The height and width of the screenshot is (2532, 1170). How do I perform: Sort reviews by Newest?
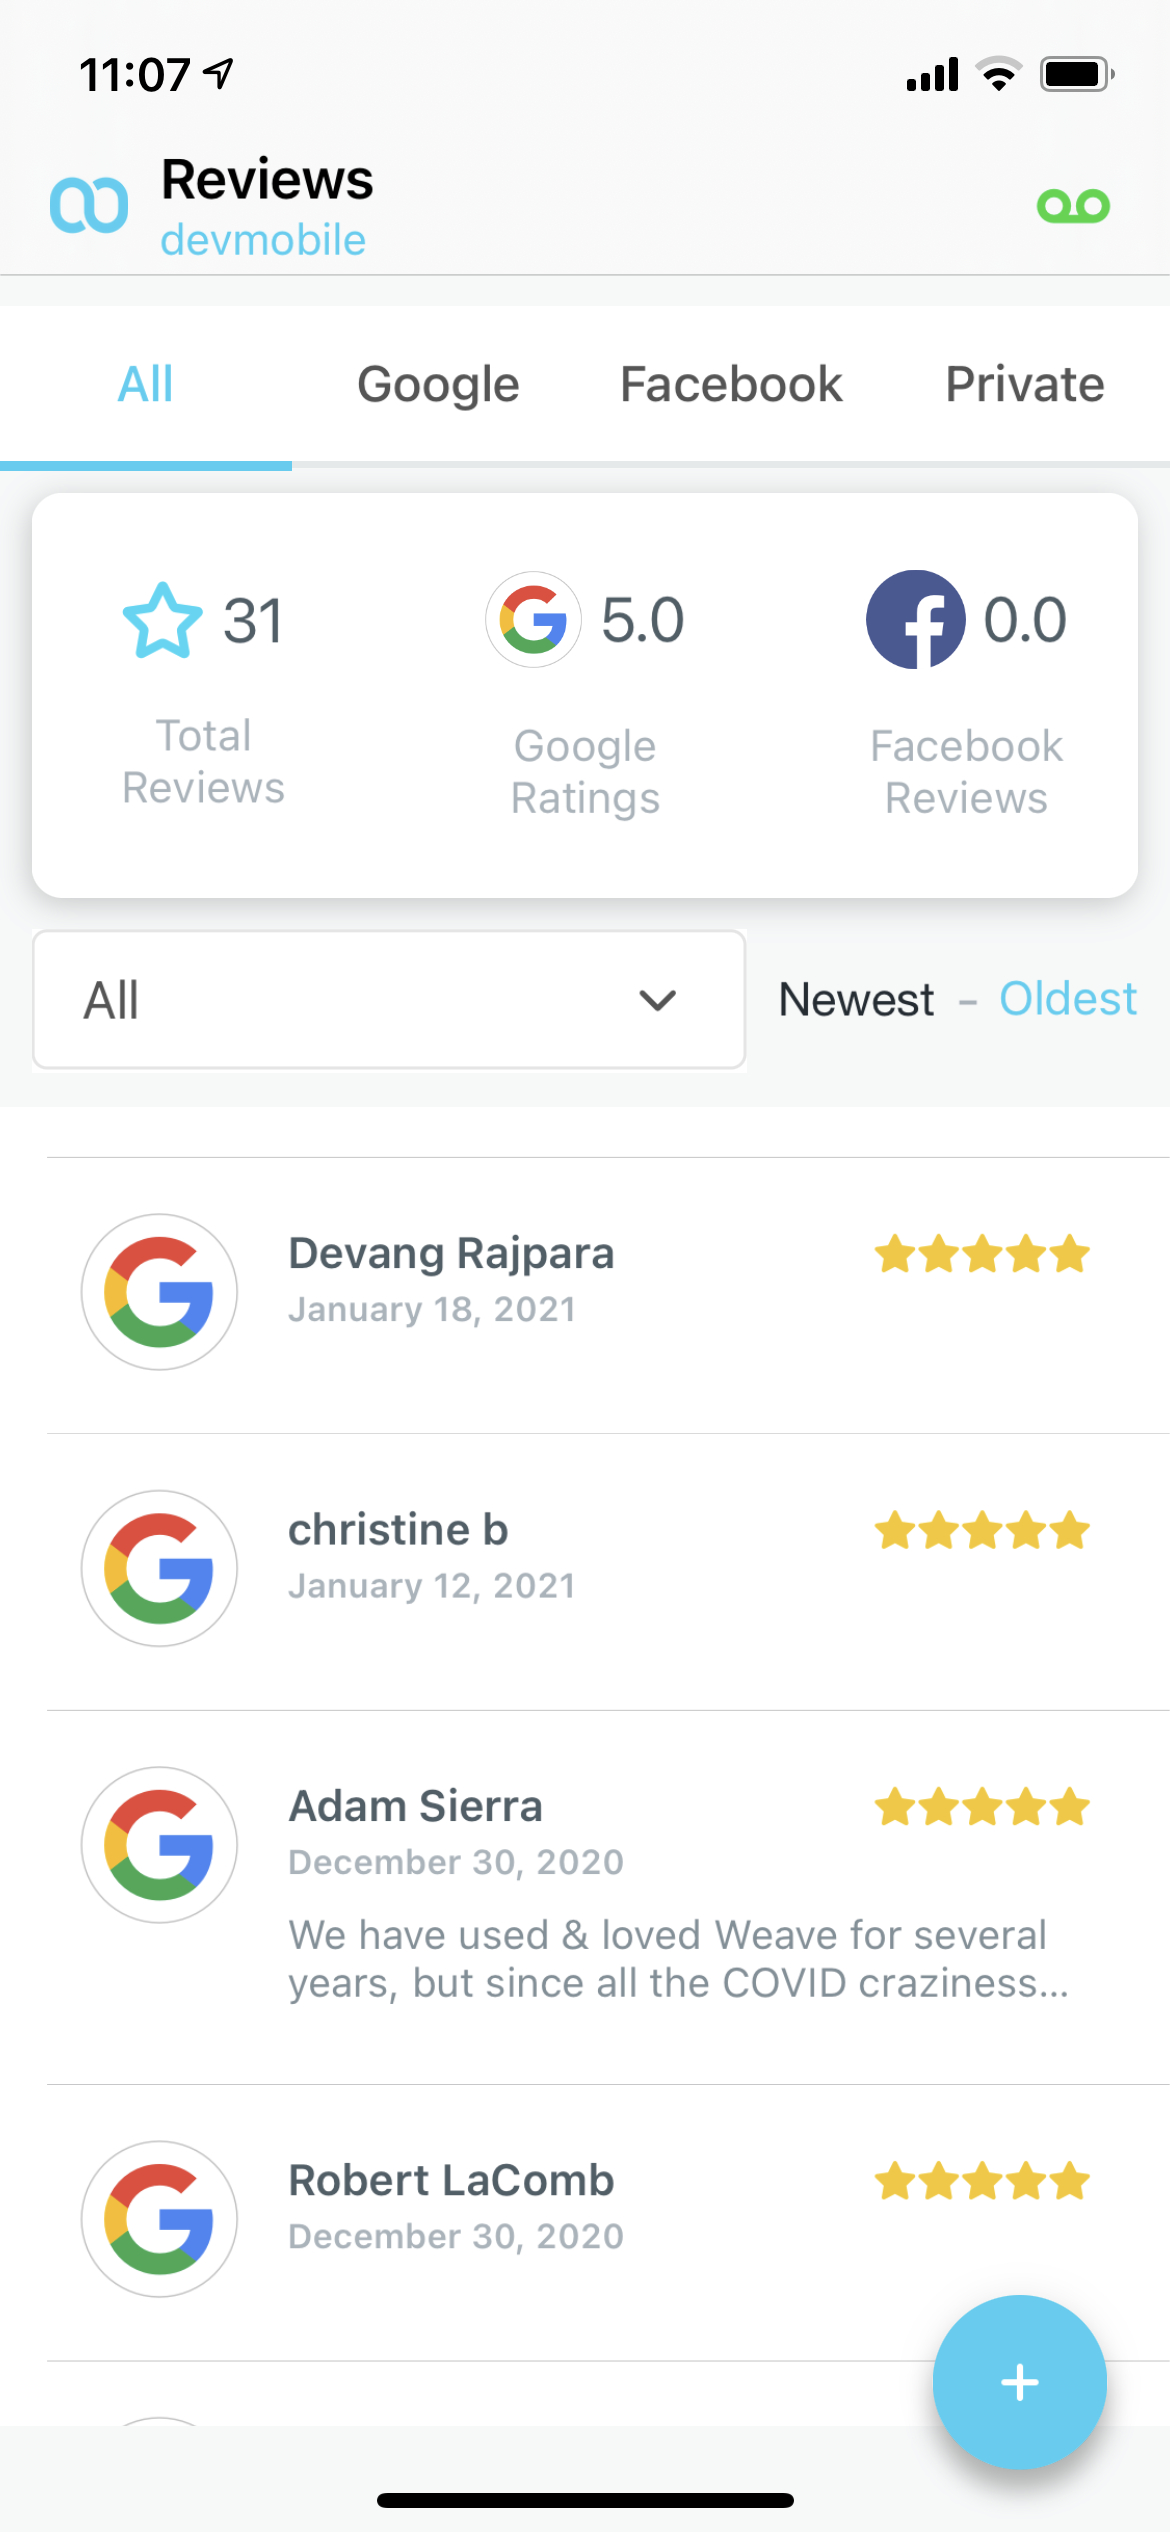(856, 999)
